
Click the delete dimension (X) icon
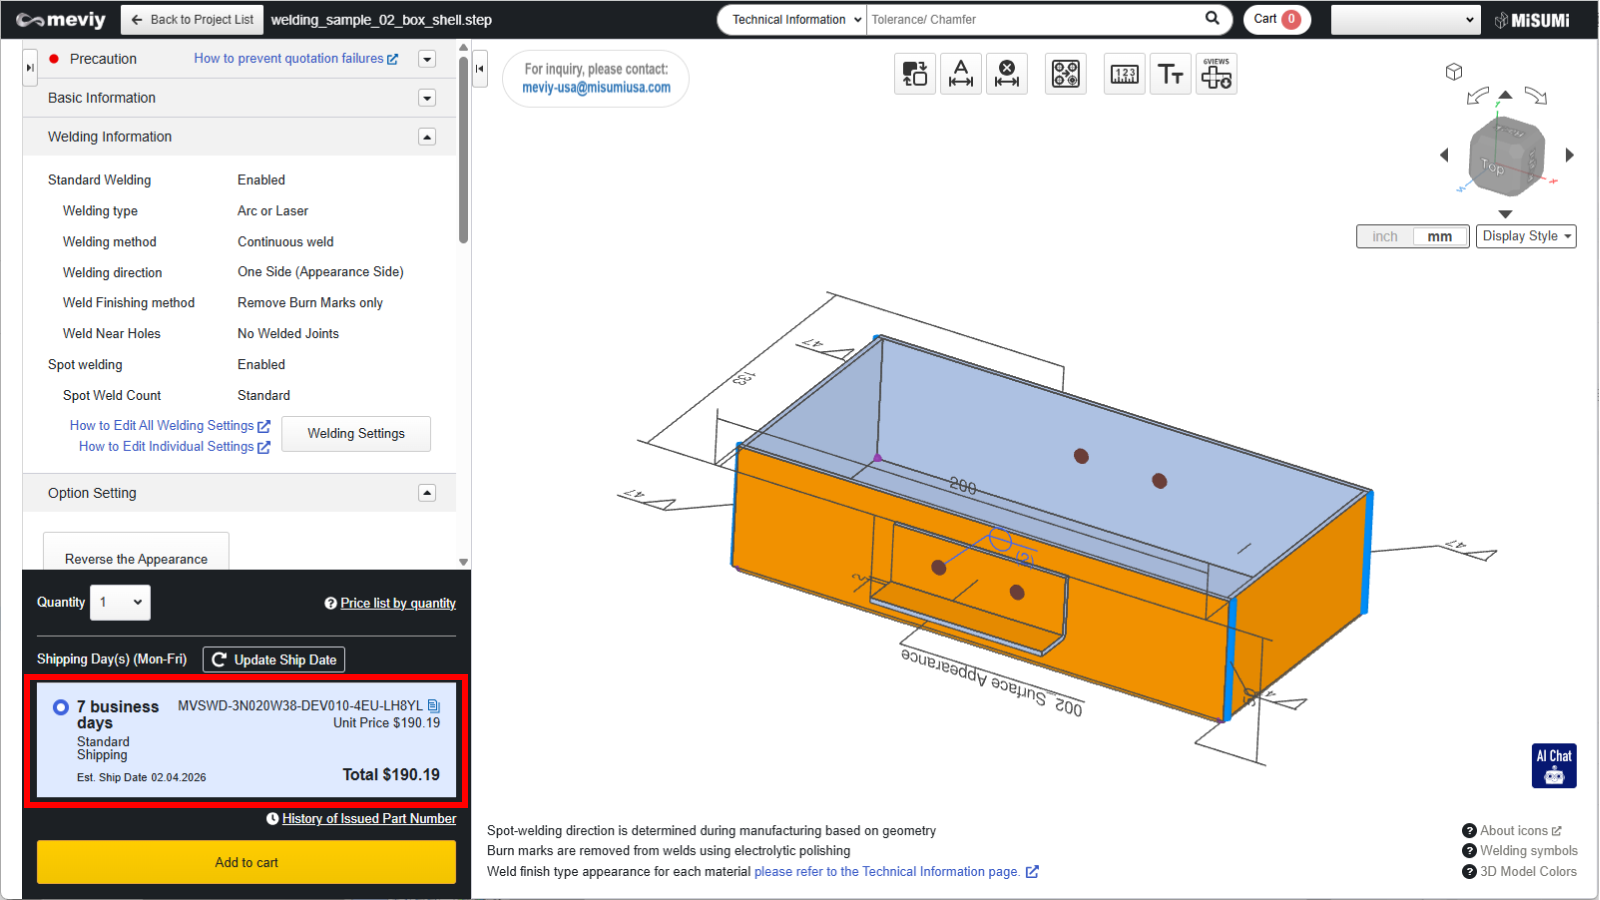(1007, 74)
